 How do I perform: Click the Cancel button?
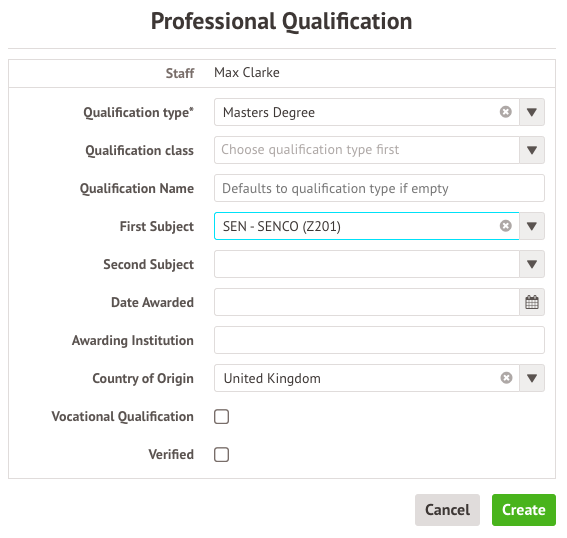[447, 510]
